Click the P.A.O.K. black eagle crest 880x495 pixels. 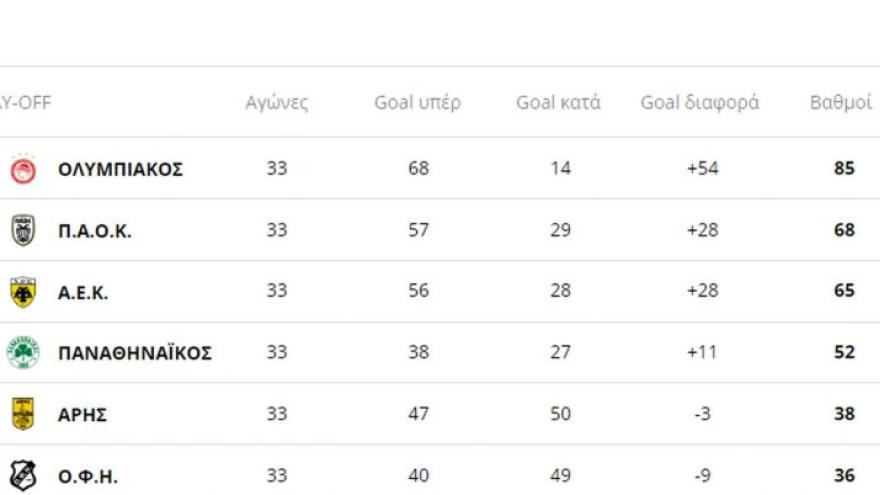point(23,230)
